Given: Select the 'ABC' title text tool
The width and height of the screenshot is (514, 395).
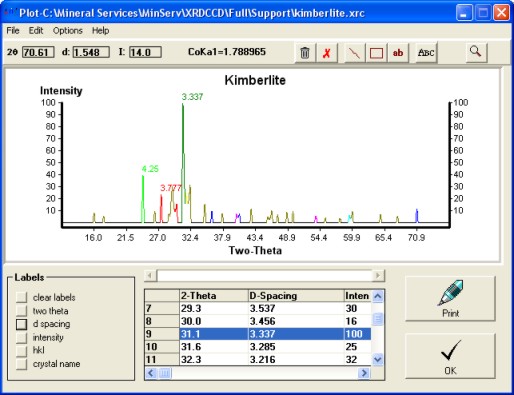Looking at the screenshot, I should (x=426, y=53).
